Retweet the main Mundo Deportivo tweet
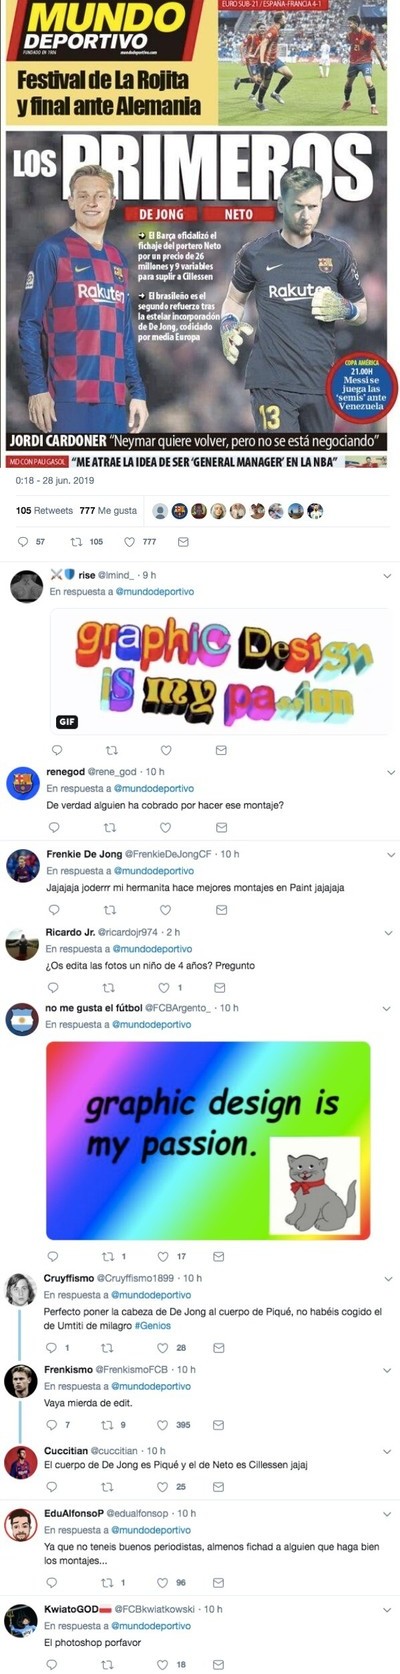 coord(75,542)
